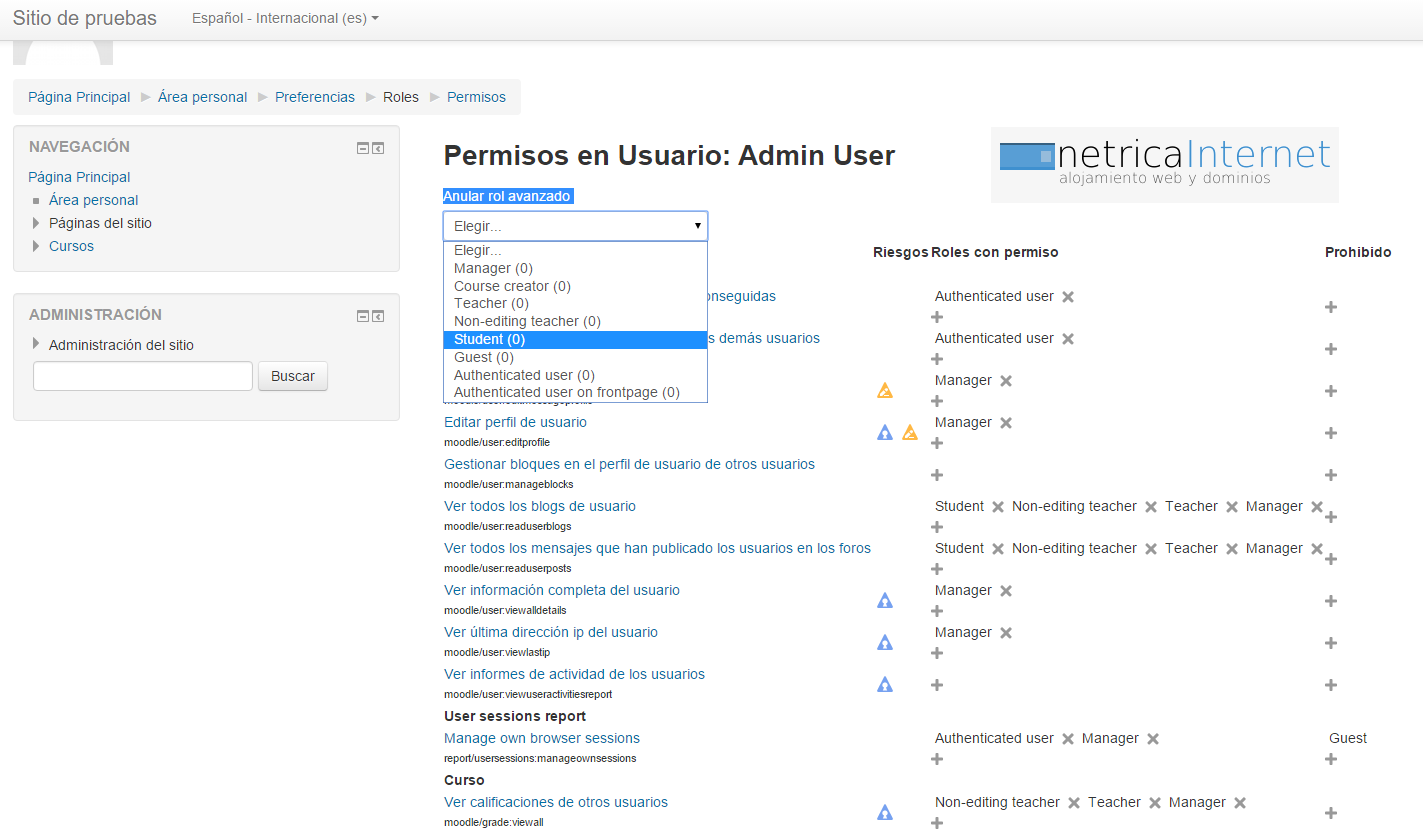Image resolution: width=1423 pixels, height=839 pixels.
Task: Dock the ADMINISTRACIÓN block using its arrow icon
Action: click(378, 315)
